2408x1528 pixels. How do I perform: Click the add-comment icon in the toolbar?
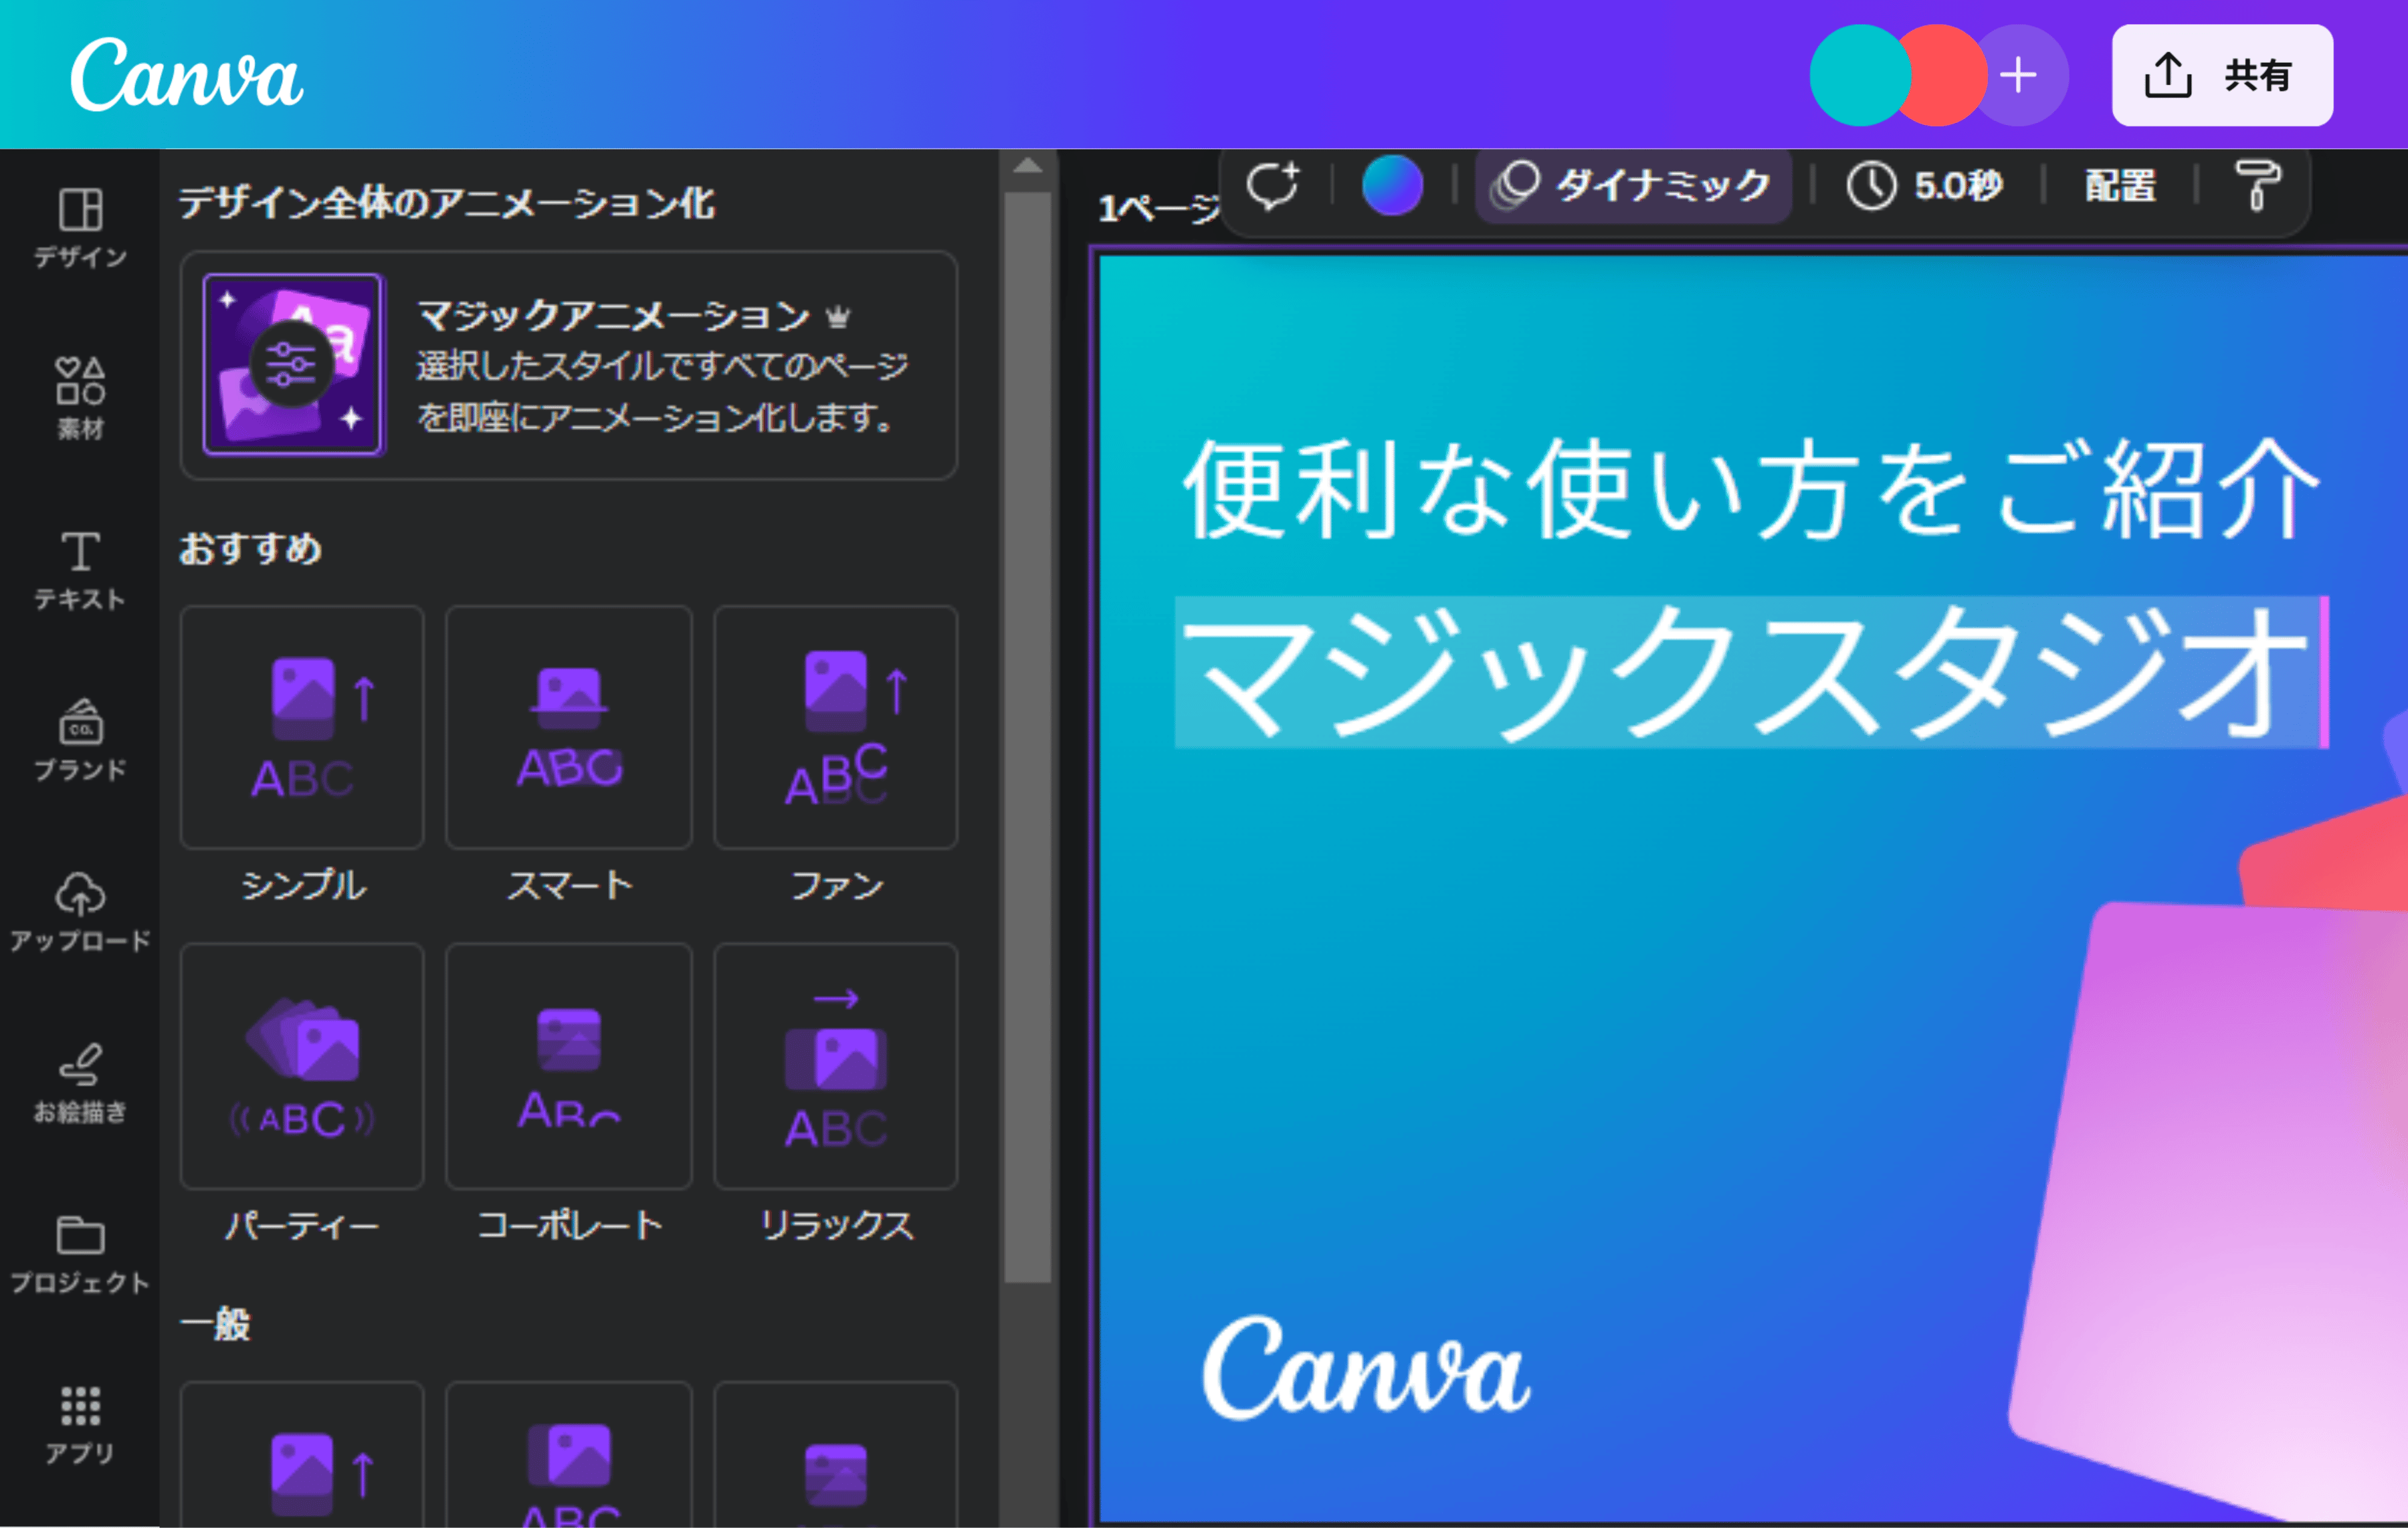click(x=1273, y=185)
